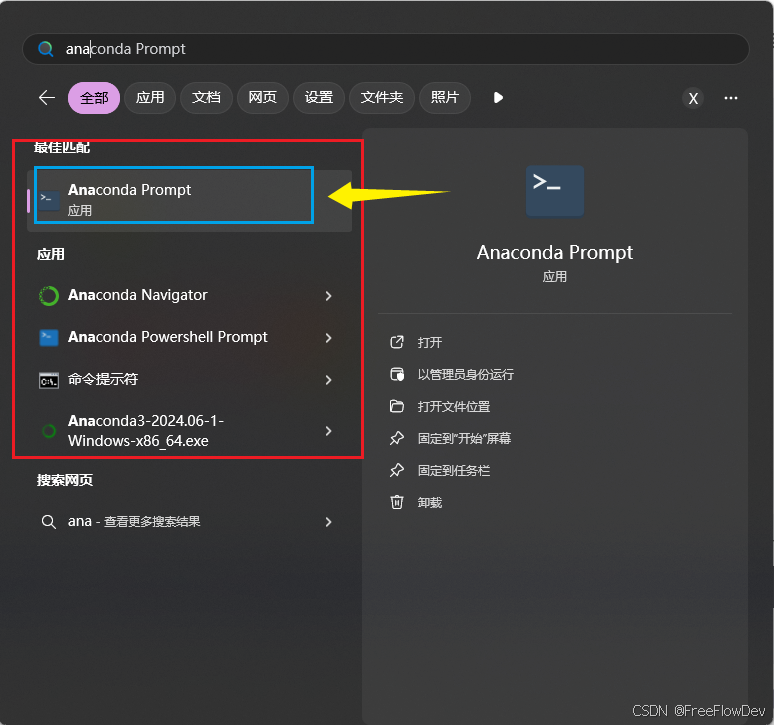Image resolution: width=774 pixels, height=725 pixels.
Task: Click 固定到"开始"屏幕
Action: click(x=464, y=438)
